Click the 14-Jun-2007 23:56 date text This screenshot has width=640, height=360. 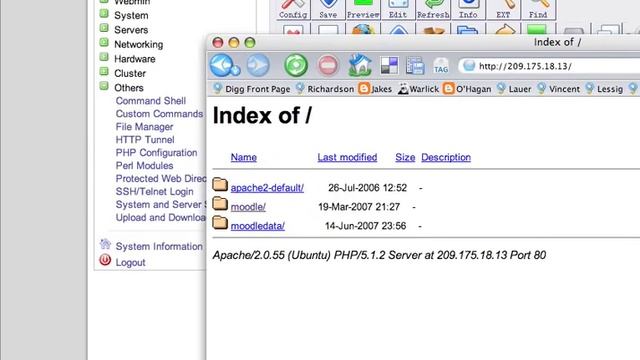click(x=365, y=226)
